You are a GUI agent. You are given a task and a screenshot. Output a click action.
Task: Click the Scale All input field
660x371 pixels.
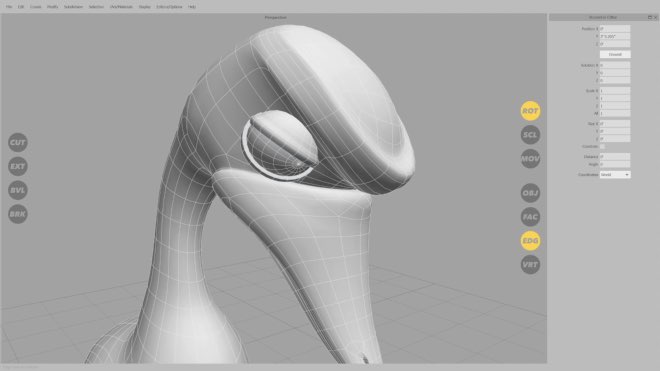615,113
